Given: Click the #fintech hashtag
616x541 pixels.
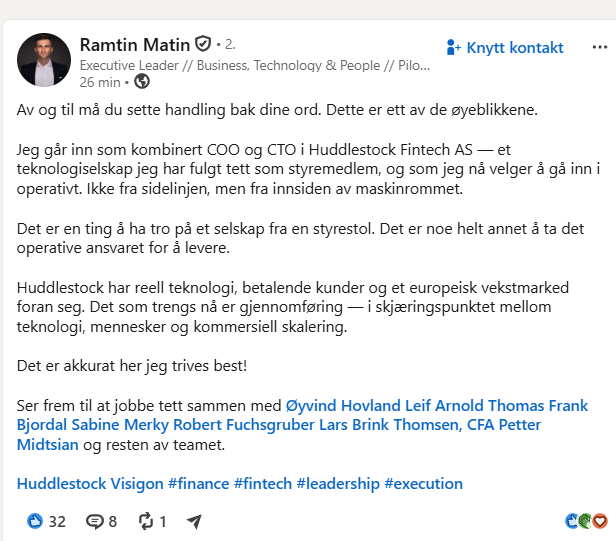Looking at the screenshot, I should (x=263, y=484).
